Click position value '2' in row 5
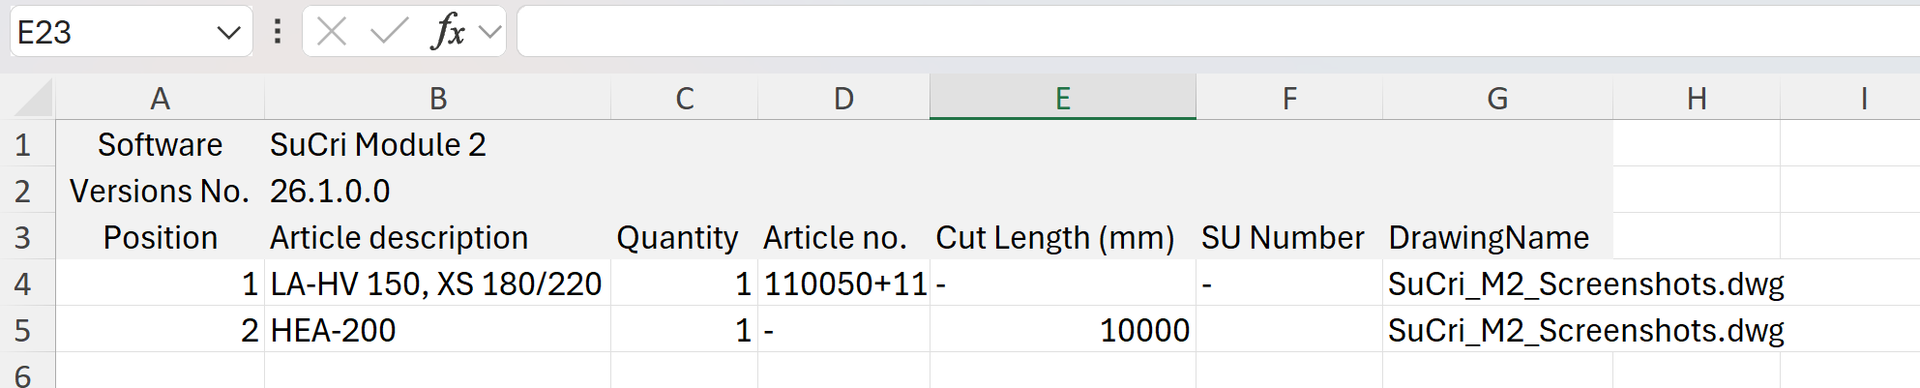Image resolution: width=1920 pixels, height=388 pixels. [160, 330]
